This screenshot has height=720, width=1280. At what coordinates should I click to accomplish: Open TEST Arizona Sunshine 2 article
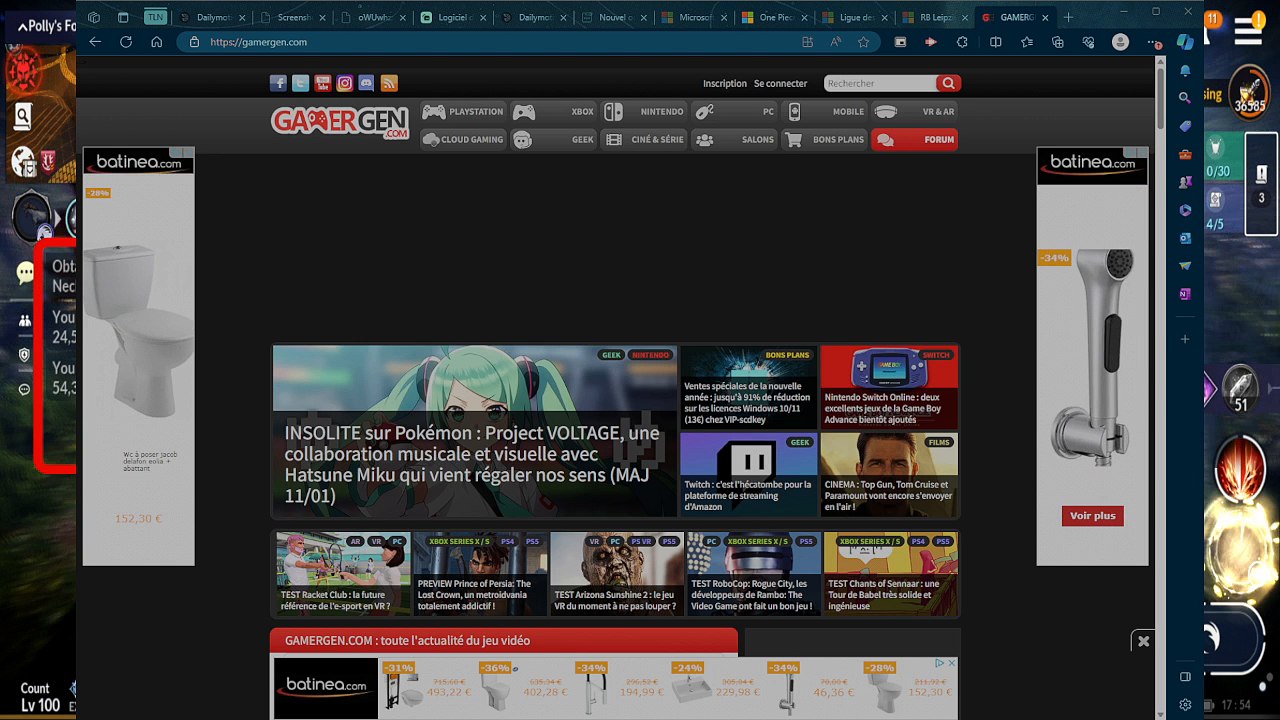617,574
